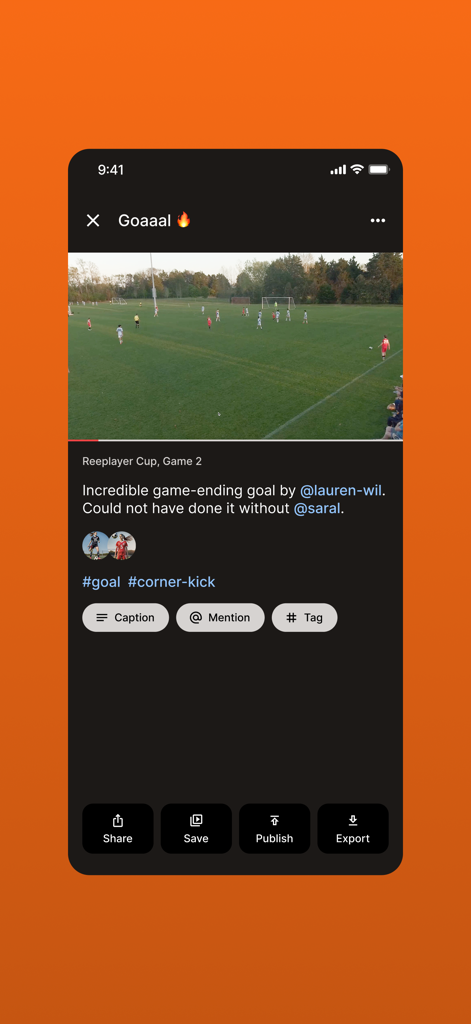The height and width of the screenshot is (1024, 471).
Task: Add a mention with the Mention chip
Action: pyautogui.click(x=220, y=617)
